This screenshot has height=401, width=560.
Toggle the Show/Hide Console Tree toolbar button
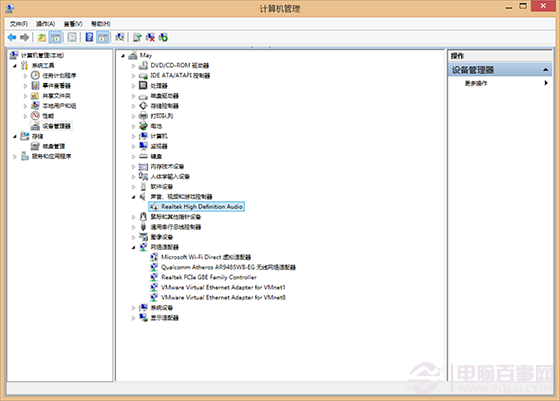point(55,37)
